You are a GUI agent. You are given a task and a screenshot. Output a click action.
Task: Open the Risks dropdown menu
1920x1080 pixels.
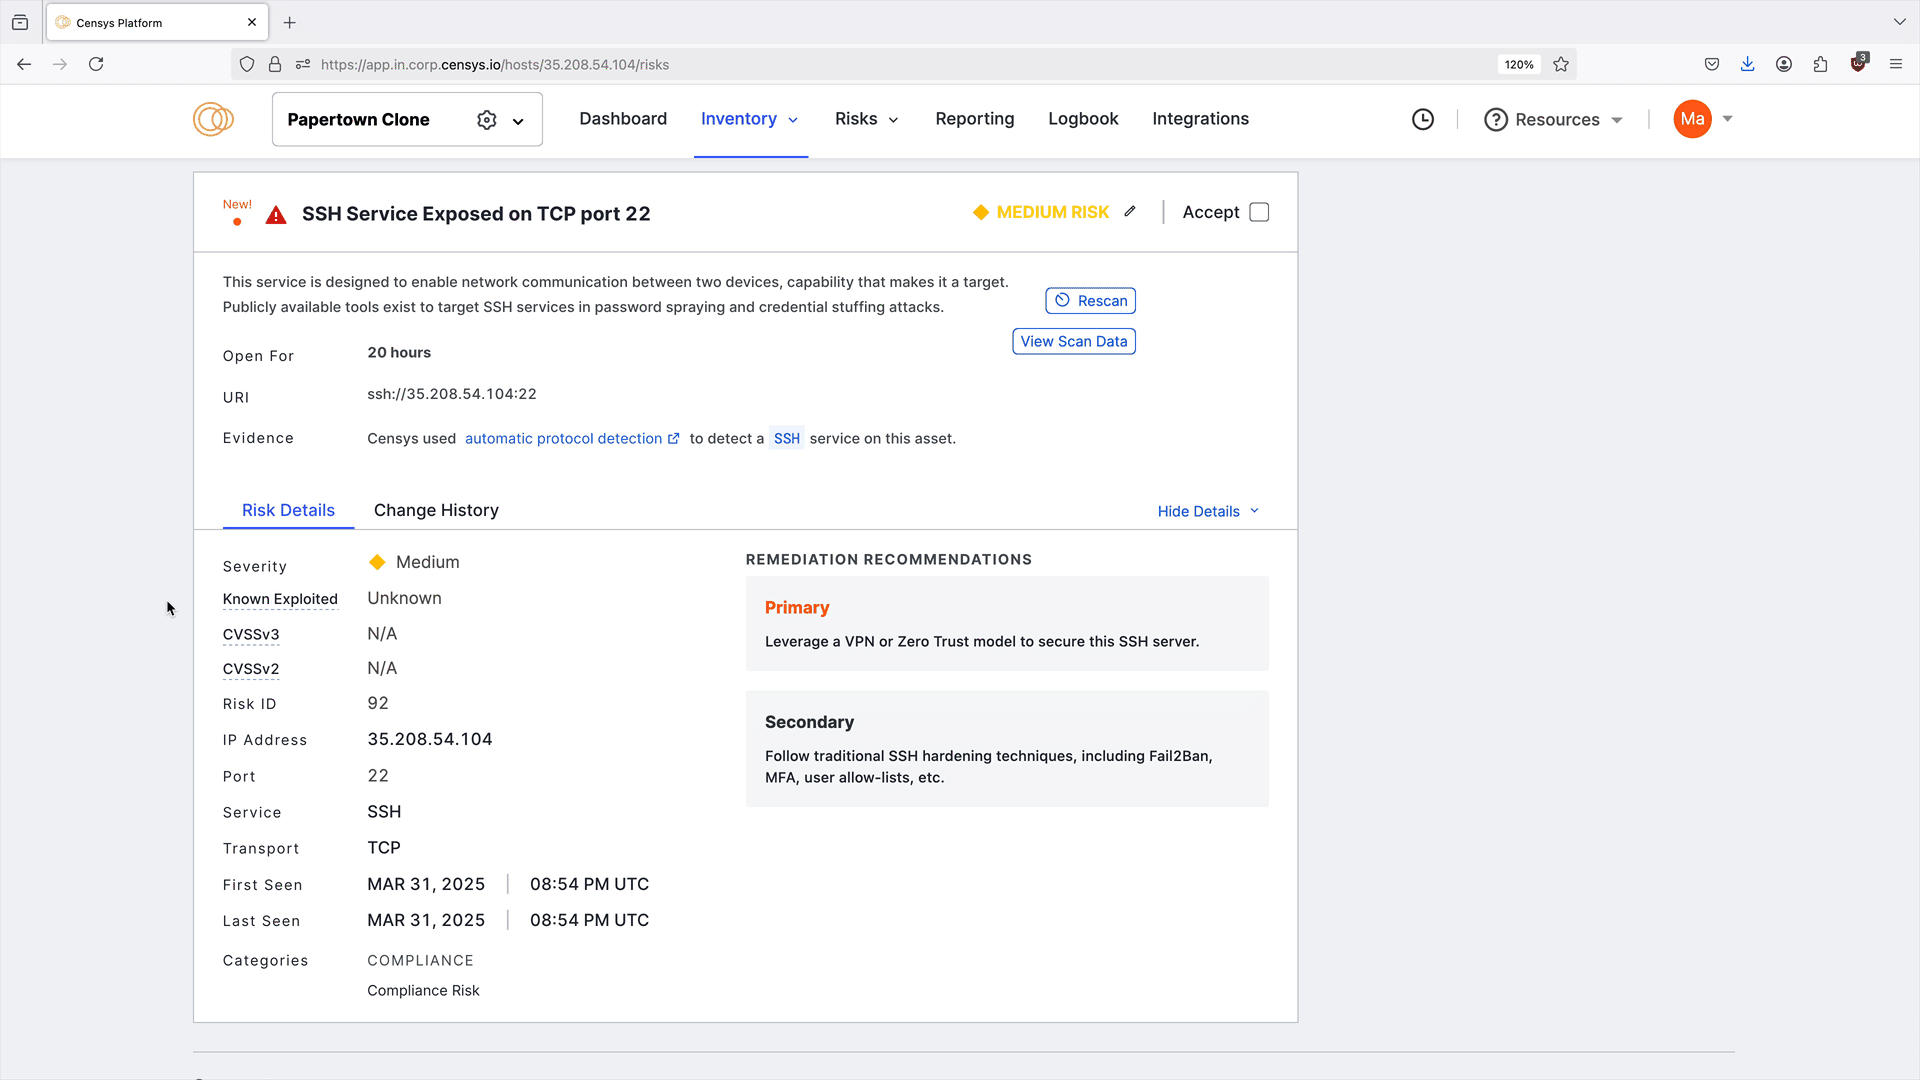[x=866, y=119]
